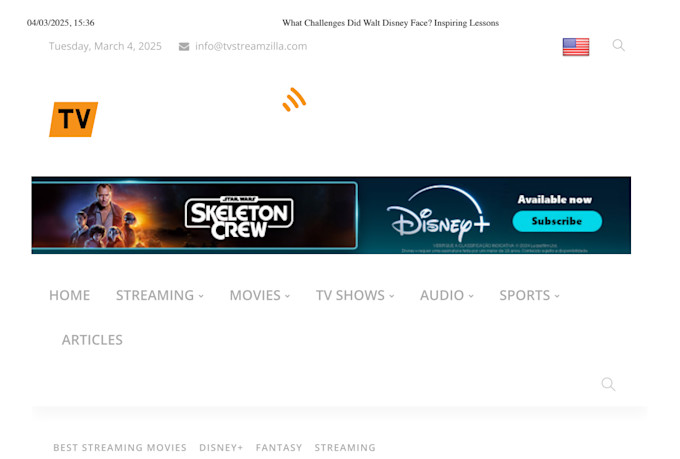Expand the MOVIES dropdown chevron
The width and height of the screenshot is (680, 459).
288,296
